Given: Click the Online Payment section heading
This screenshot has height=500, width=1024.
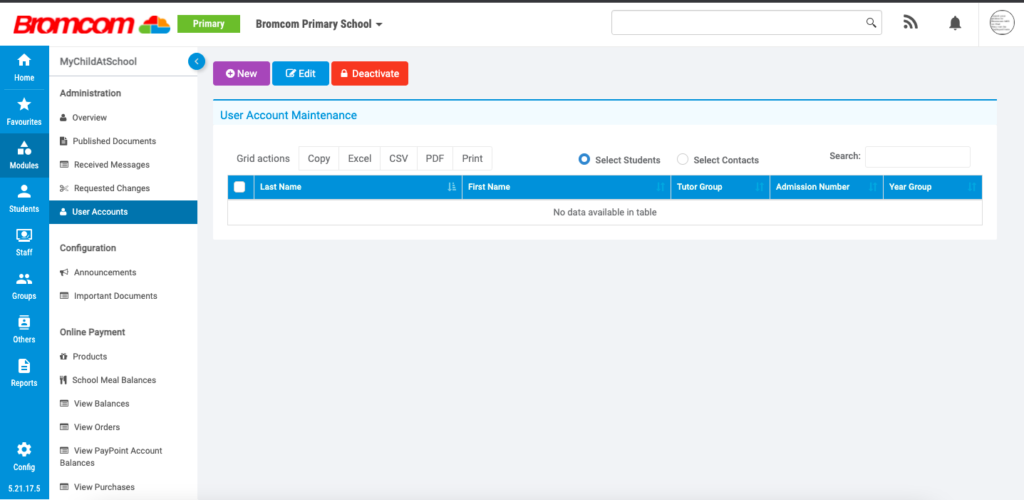Looking at the screenshot, I should [x=92, y=332].
